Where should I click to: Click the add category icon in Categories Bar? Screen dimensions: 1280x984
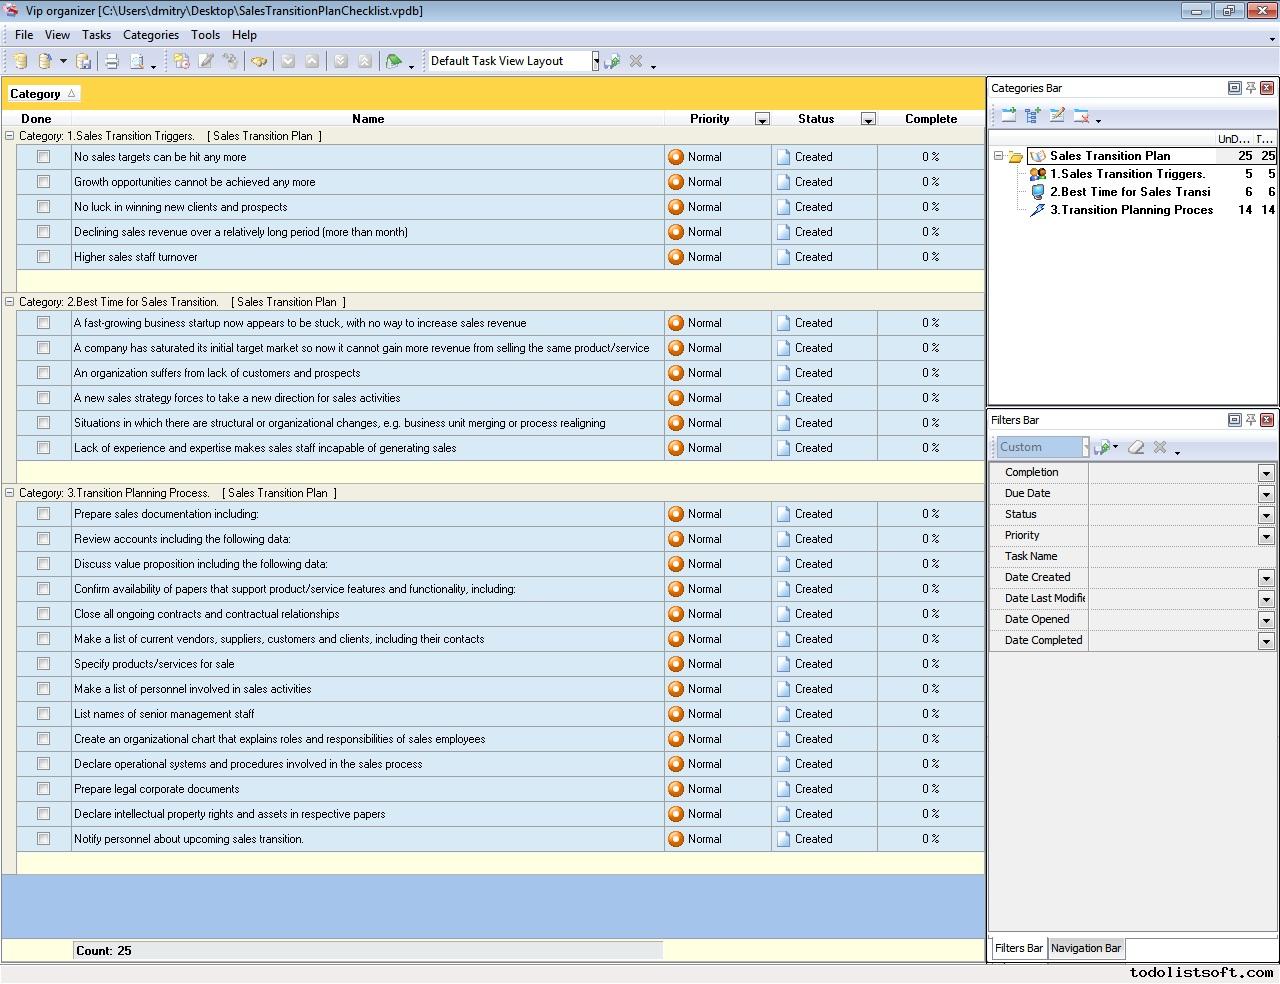(x=1008, y=116)
